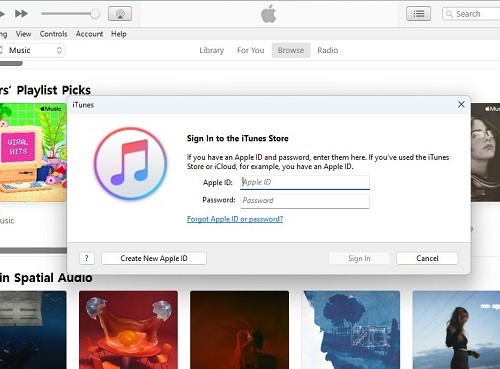Open the AirPlay output button

[x=120, y=14]
